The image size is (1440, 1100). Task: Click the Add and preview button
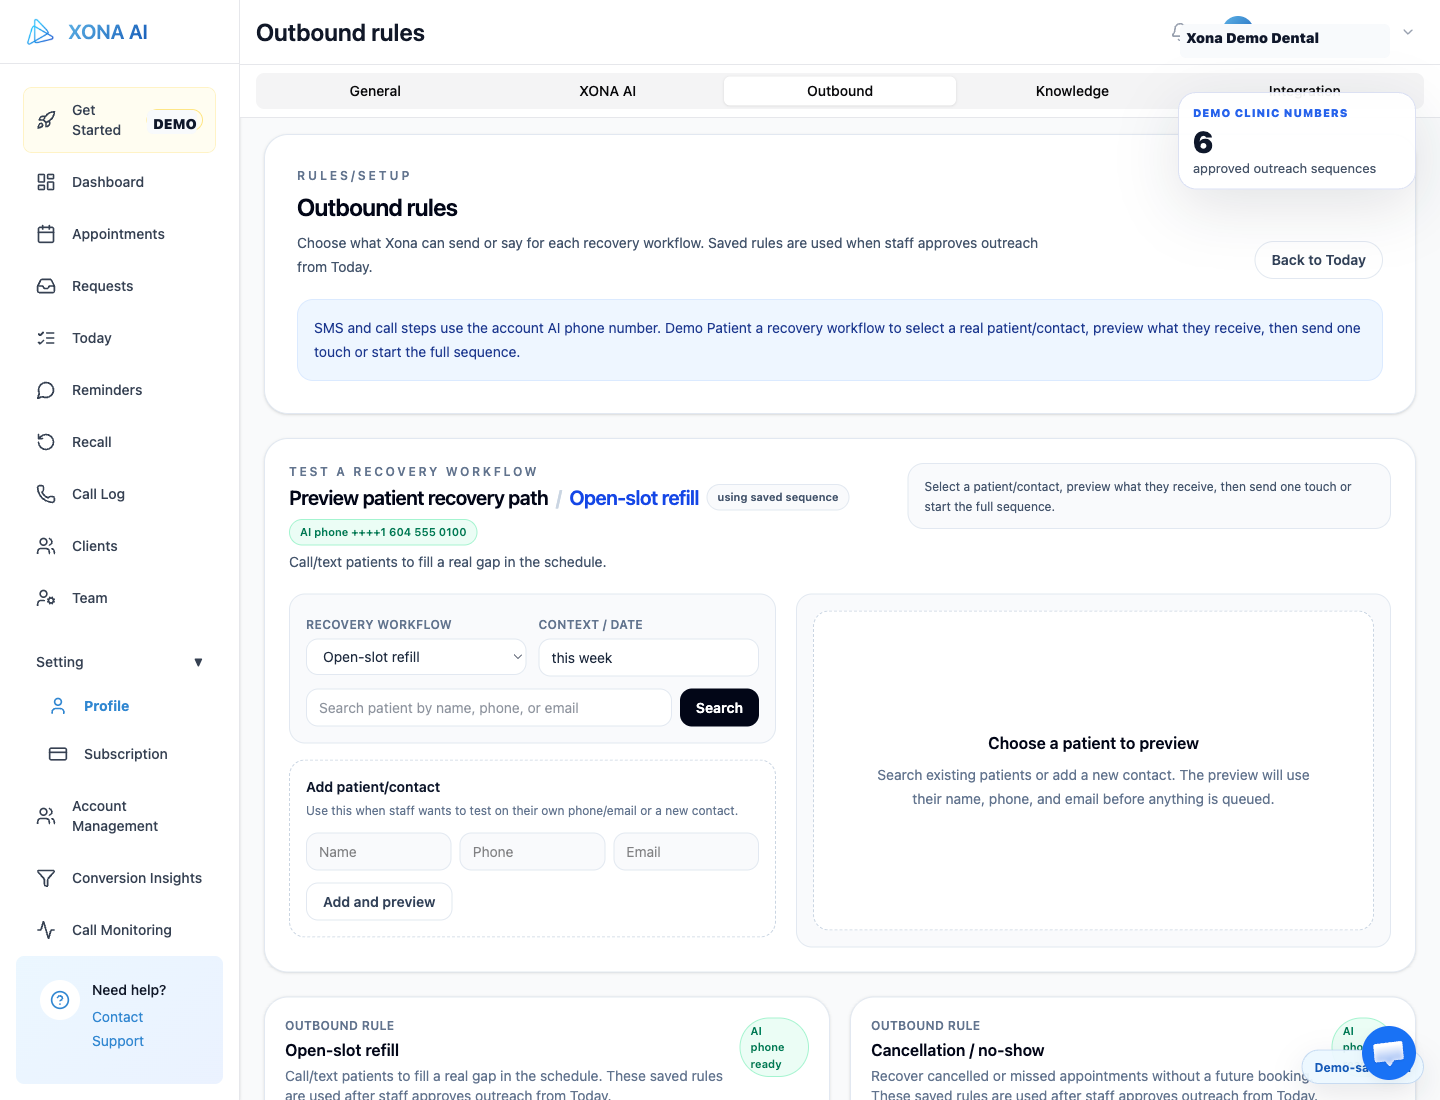coord(379,902)
